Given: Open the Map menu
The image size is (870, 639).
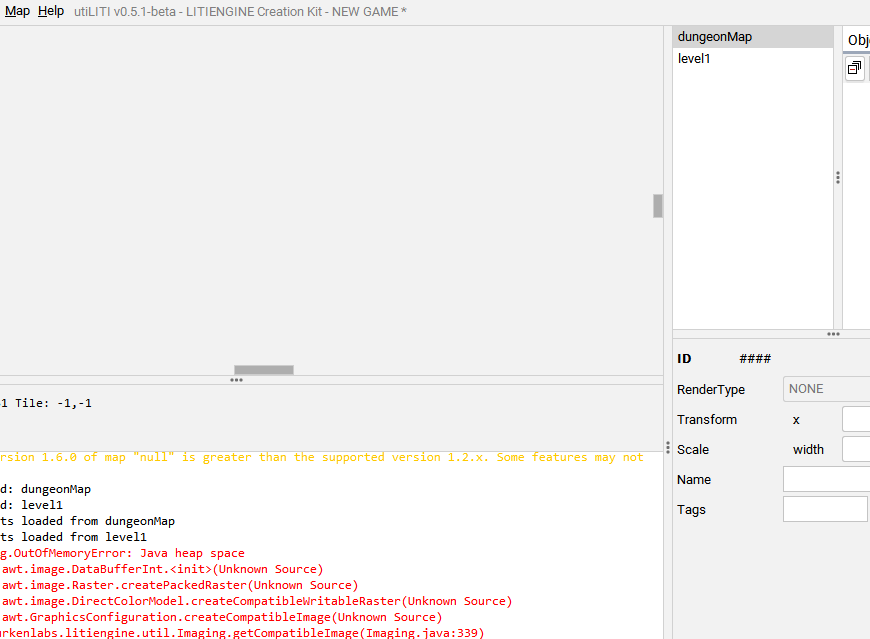Looking at the screenshot, I should 16,10.
